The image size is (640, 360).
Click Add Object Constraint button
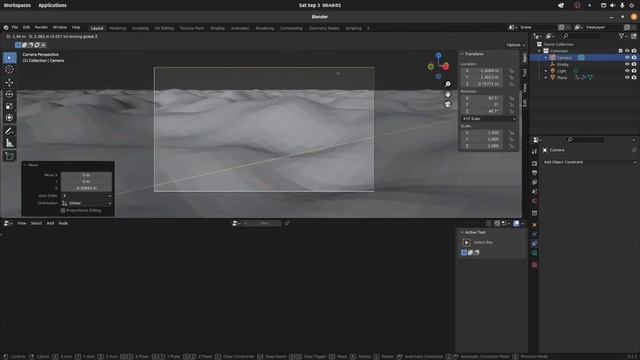(x=589, y=162)
